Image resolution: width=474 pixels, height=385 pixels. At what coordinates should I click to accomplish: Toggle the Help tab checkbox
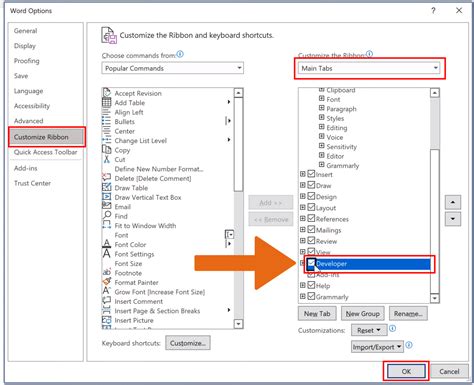tap(311, 285)
